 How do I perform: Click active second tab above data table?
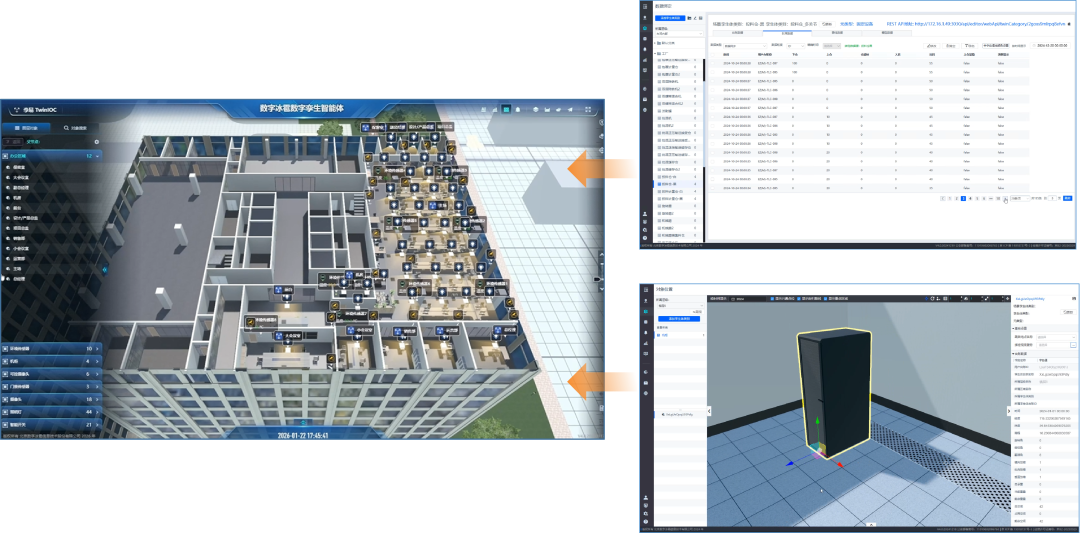(x=787, y=33)
